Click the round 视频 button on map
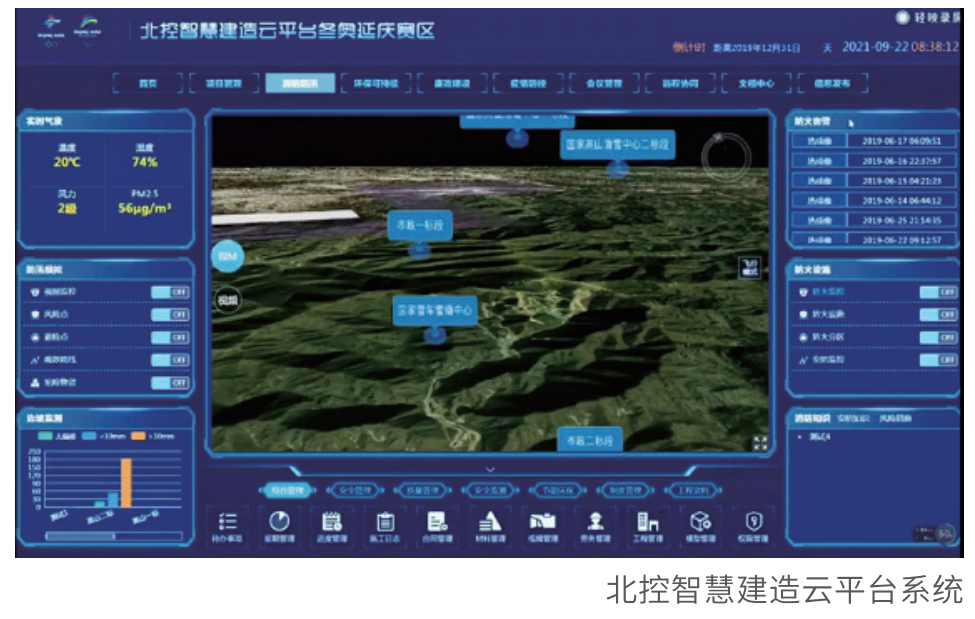The width and height of the screenshot is (975, 619). (228, 300)
